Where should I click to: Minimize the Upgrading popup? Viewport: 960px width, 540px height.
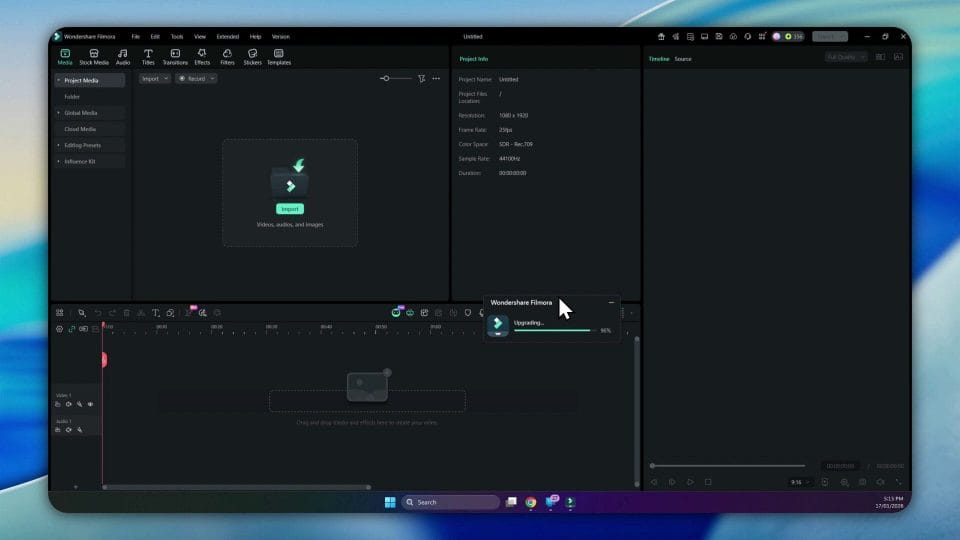(x=611, y=302)
